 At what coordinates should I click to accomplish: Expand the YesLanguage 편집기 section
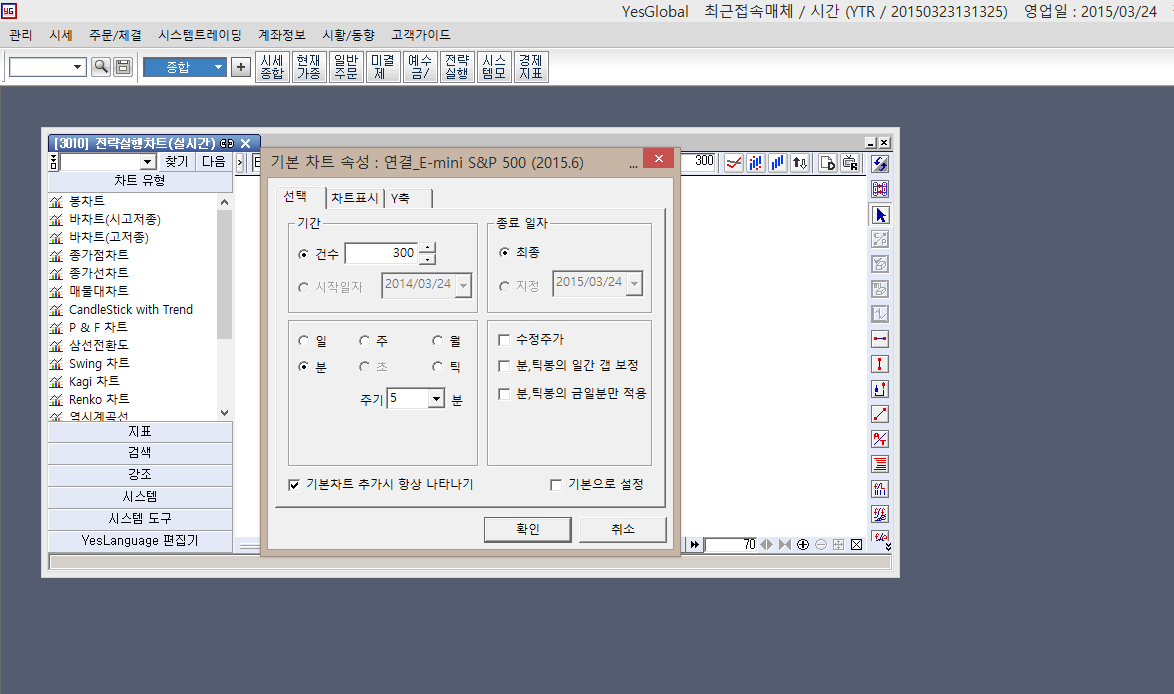point(140,541)
